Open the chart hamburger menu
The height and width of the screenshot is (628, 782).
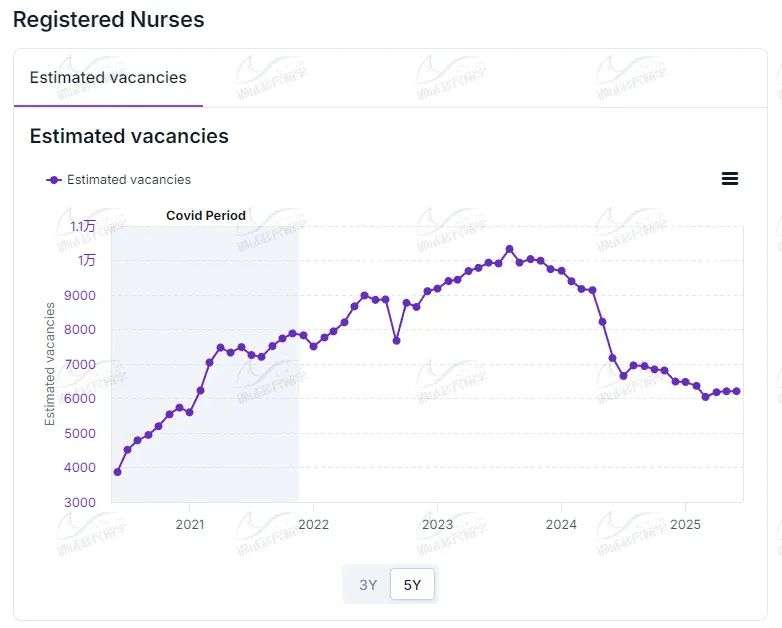click(x=730, y=179)
